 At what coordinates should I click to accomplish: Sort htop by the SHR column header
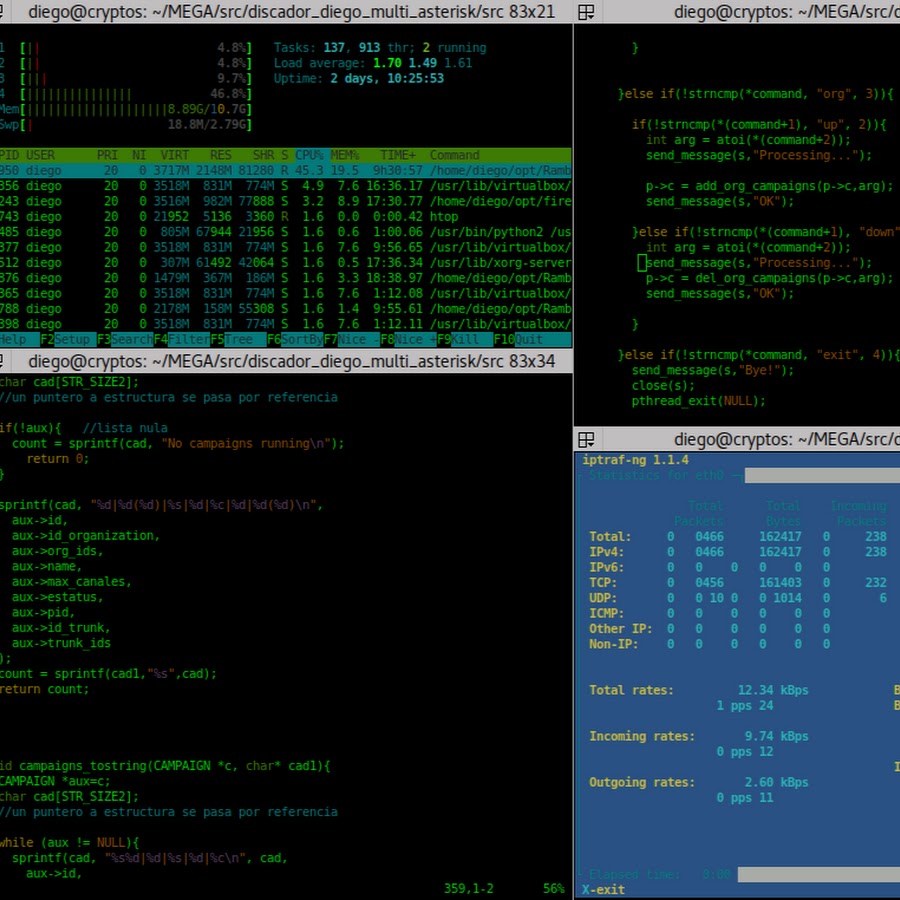pos(263,156)
